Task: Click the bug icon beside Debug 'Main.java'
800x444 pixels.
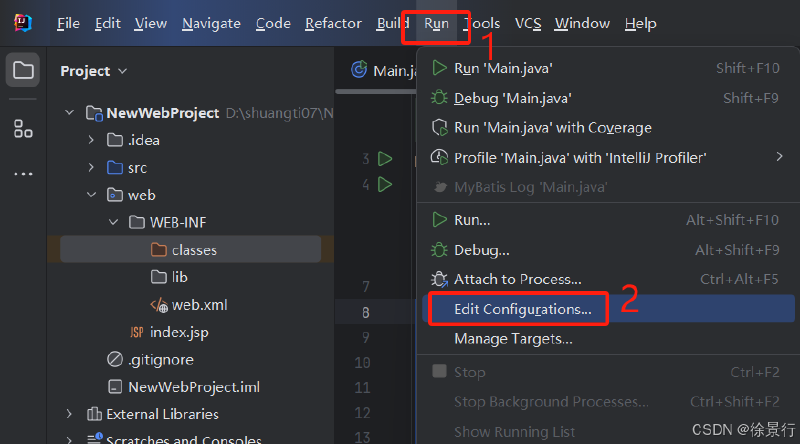Action: pyautogui.click(x=439, y=97)
